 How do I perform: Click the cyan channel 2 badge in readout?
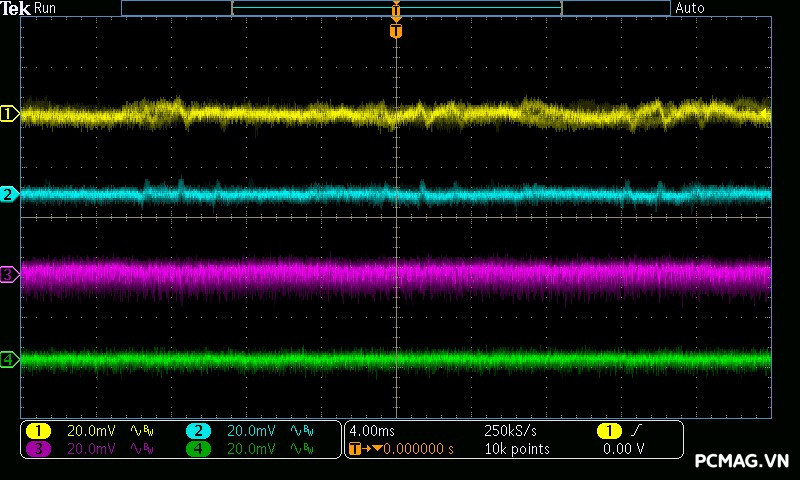198,431
